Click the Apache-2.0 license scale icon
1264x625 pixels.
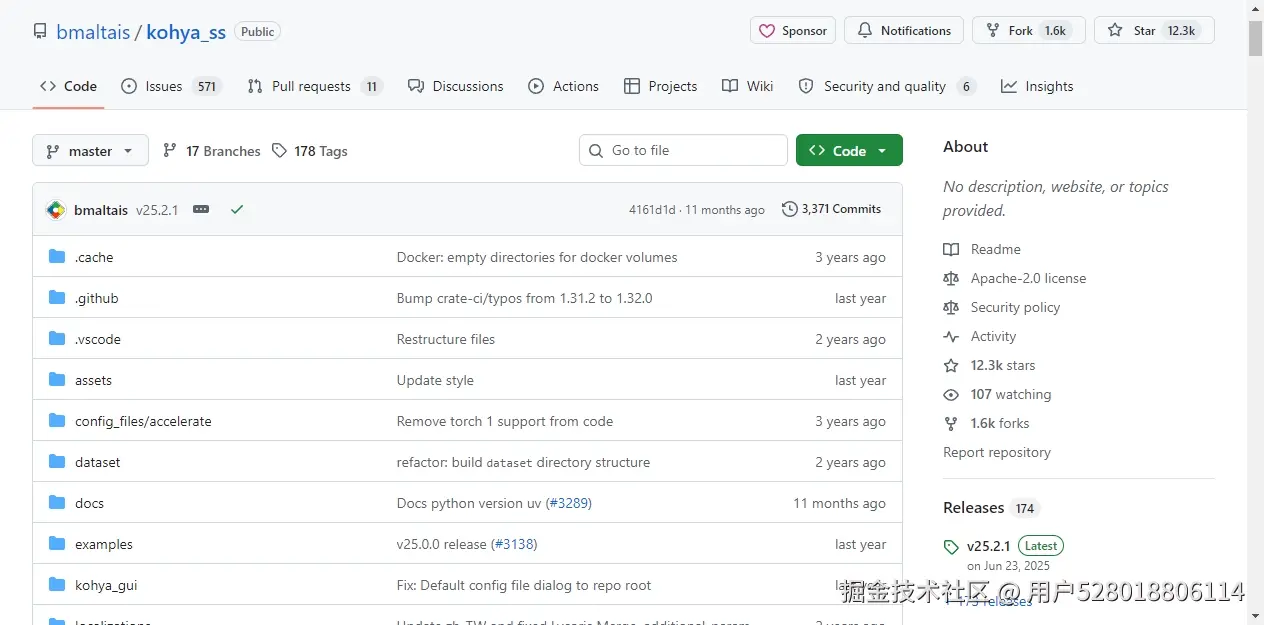(x=951, y=278)
